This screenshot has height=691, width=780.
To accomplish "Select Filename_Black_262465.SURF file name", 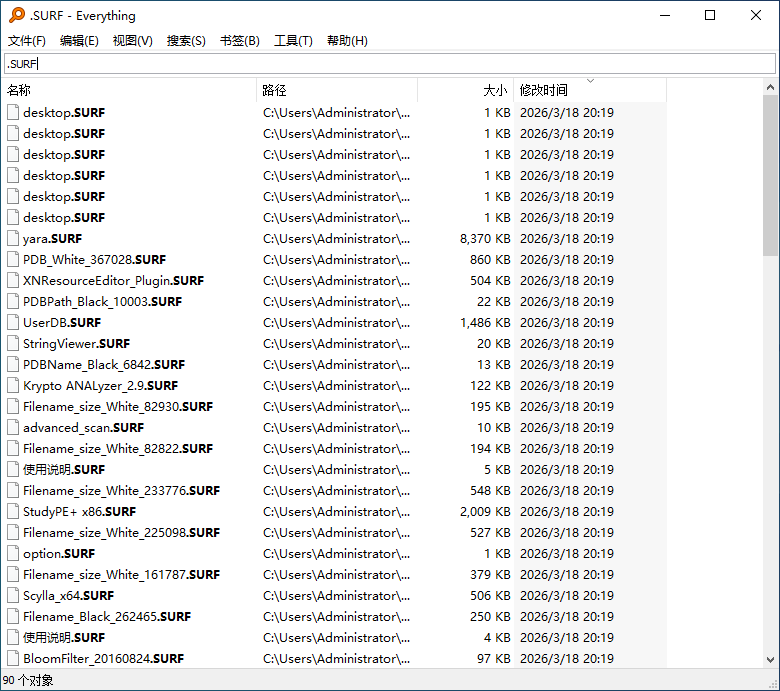I will tap(107, 617).
